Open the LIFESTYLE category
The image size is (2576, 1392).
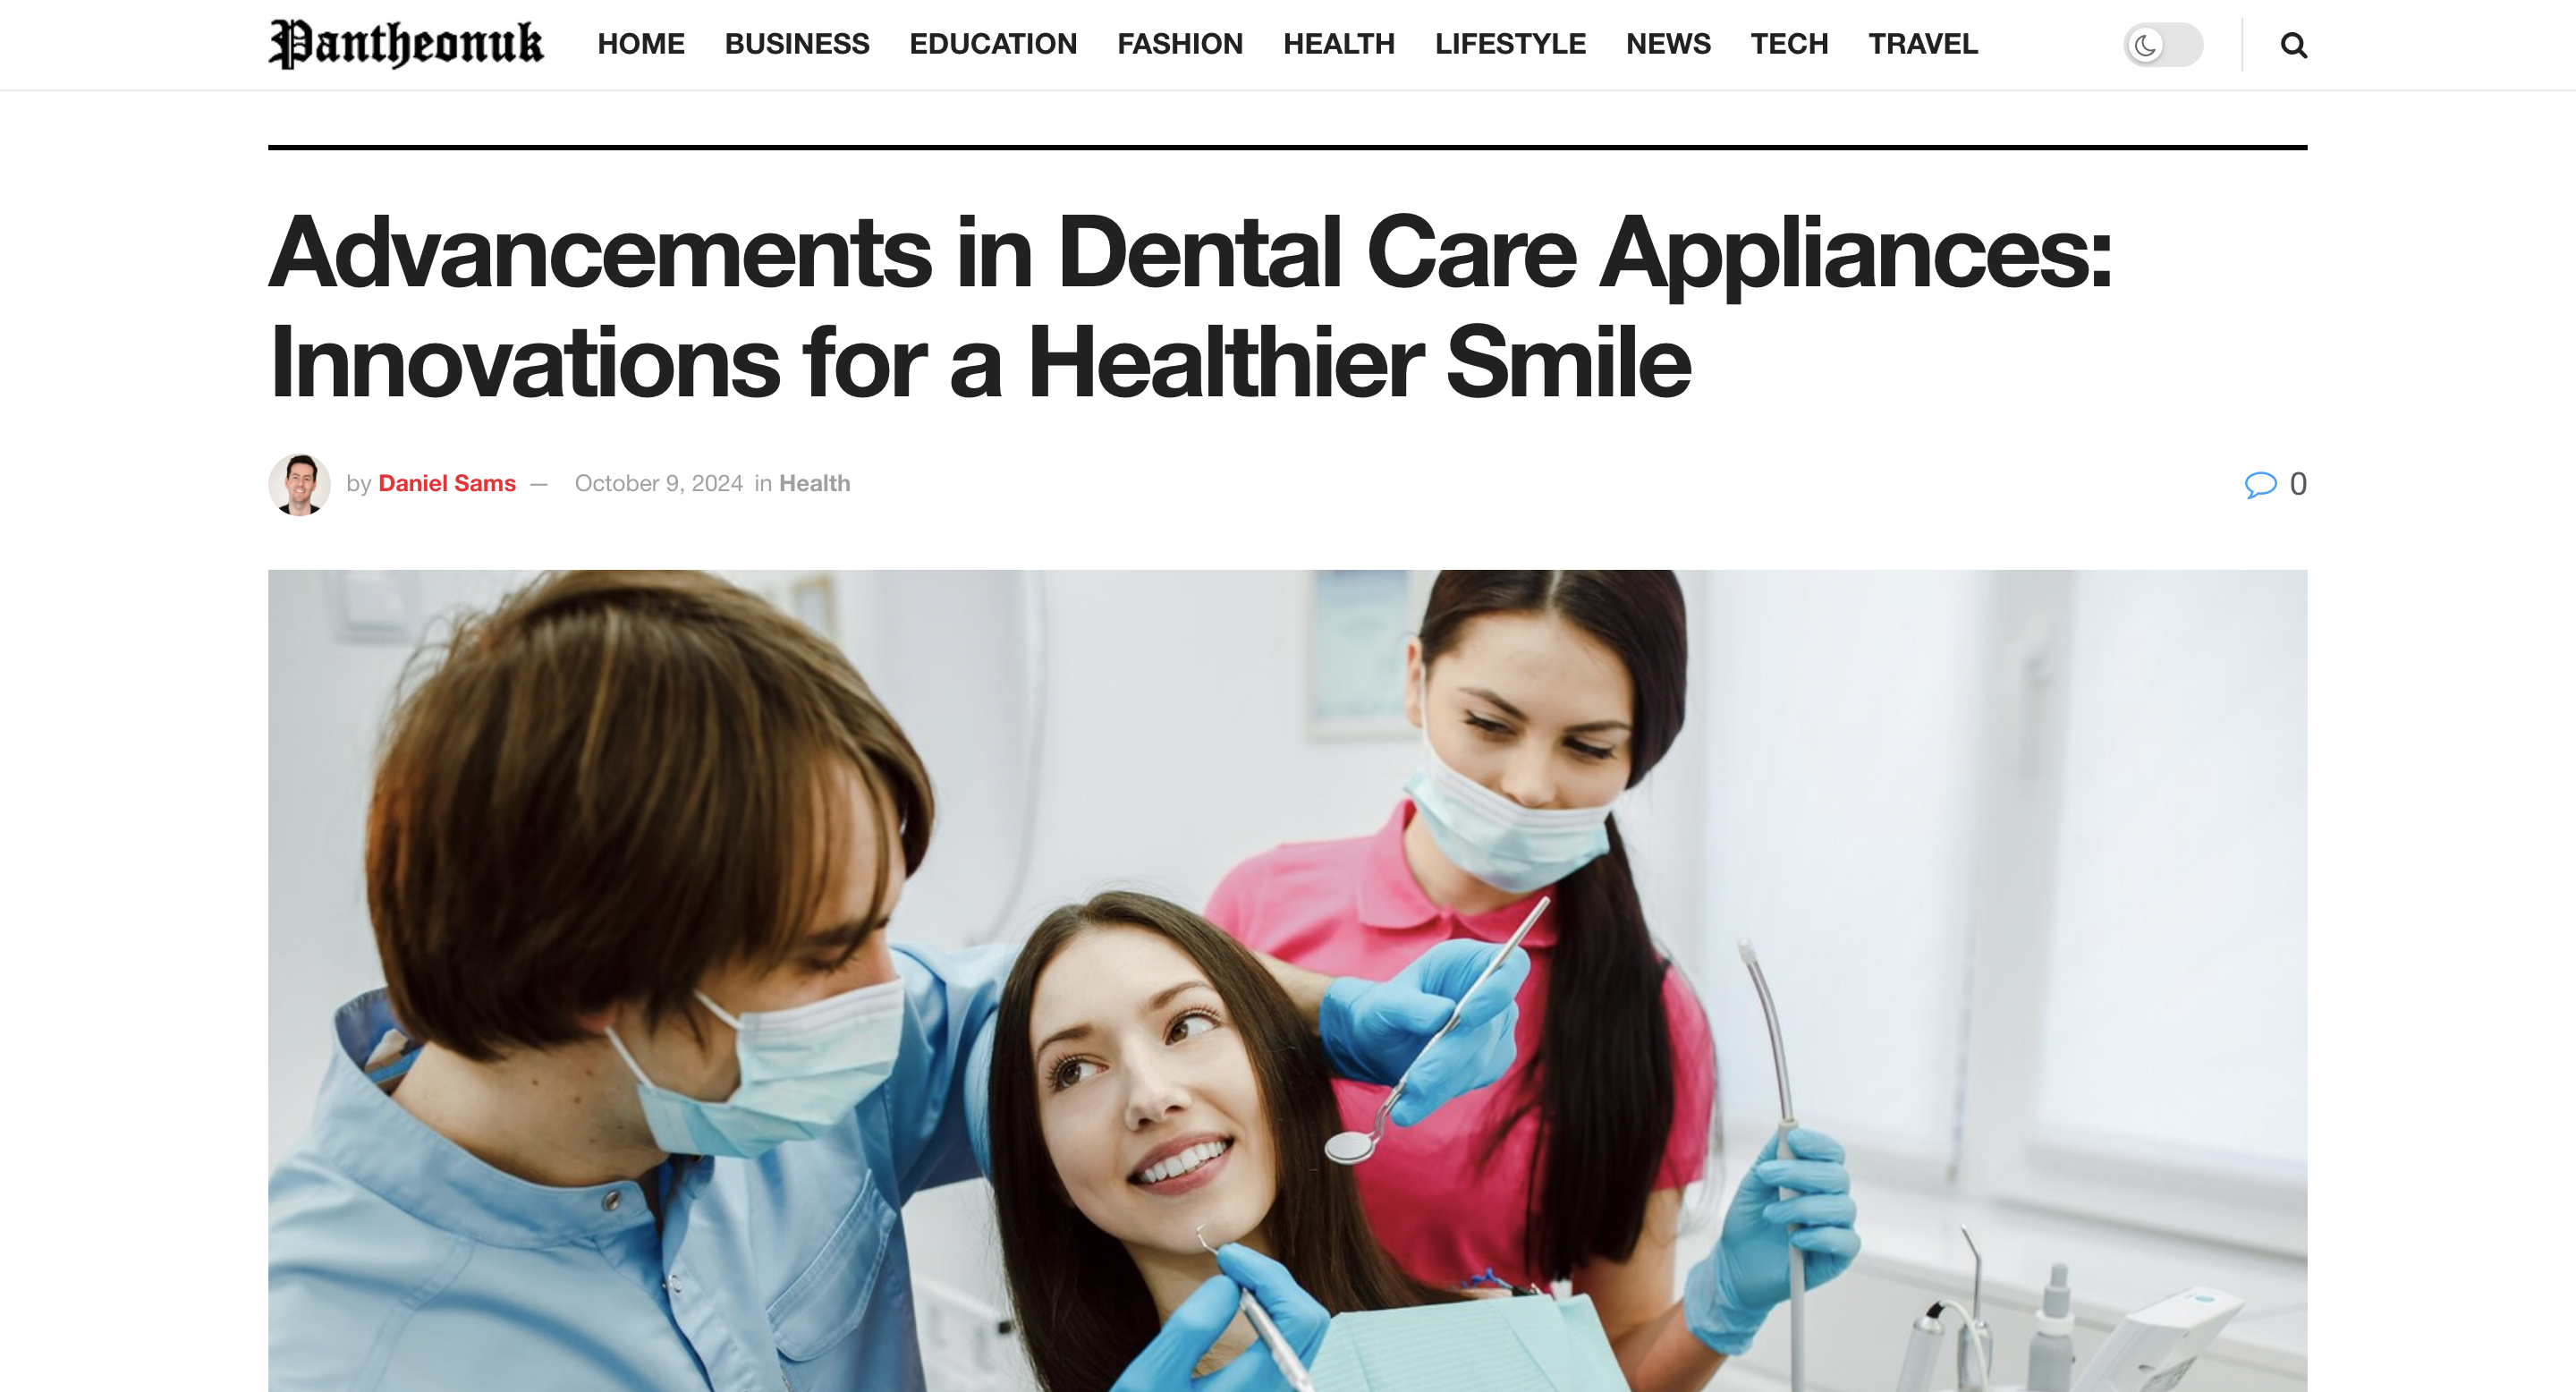coord(1510,44)
